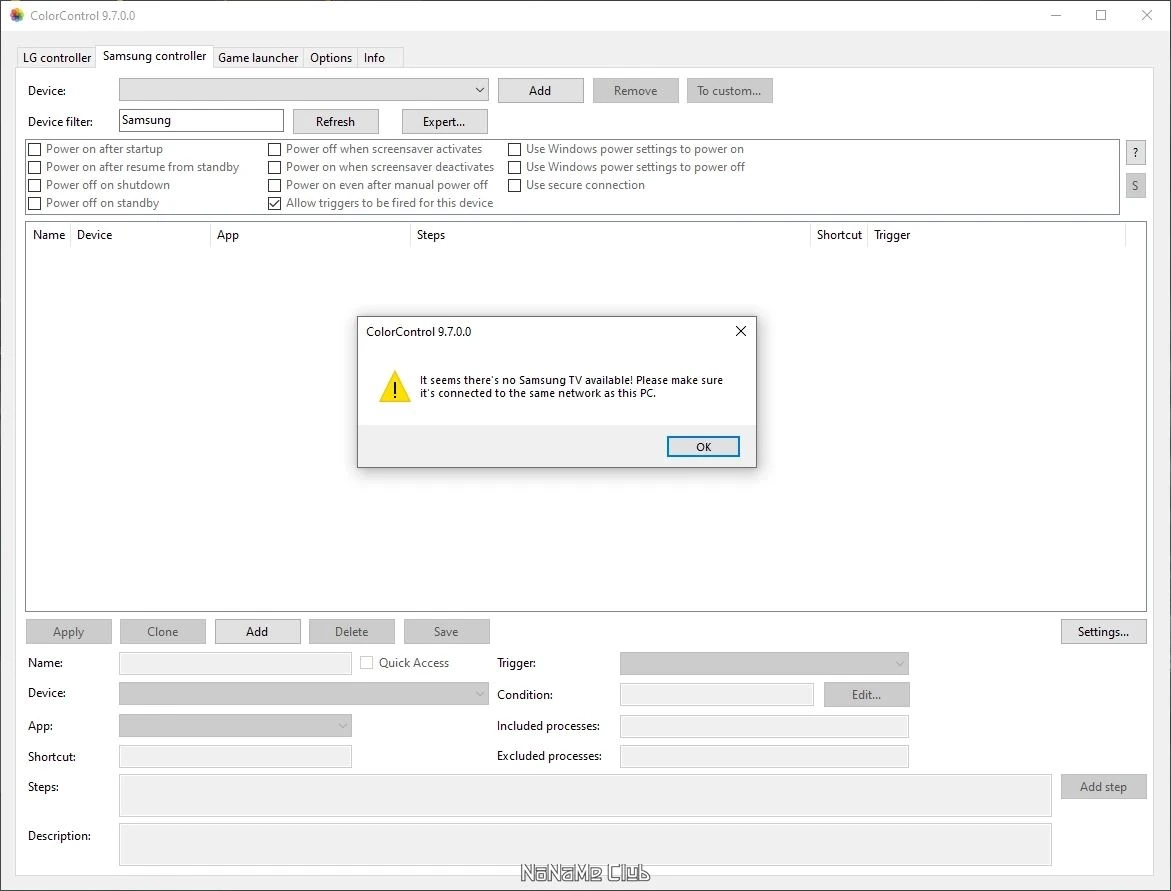Expand the lower Device dropdown
1171x891 pixels.
tap(303, 693)
